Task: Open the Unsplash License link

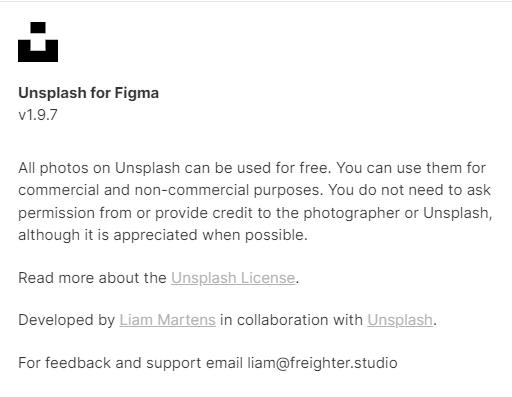Action: 233,278
